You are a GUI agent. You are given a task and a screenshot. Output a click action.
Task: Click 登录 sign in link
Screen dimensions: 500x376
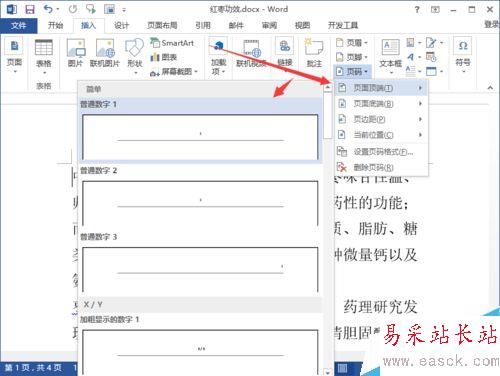(492, 24)
